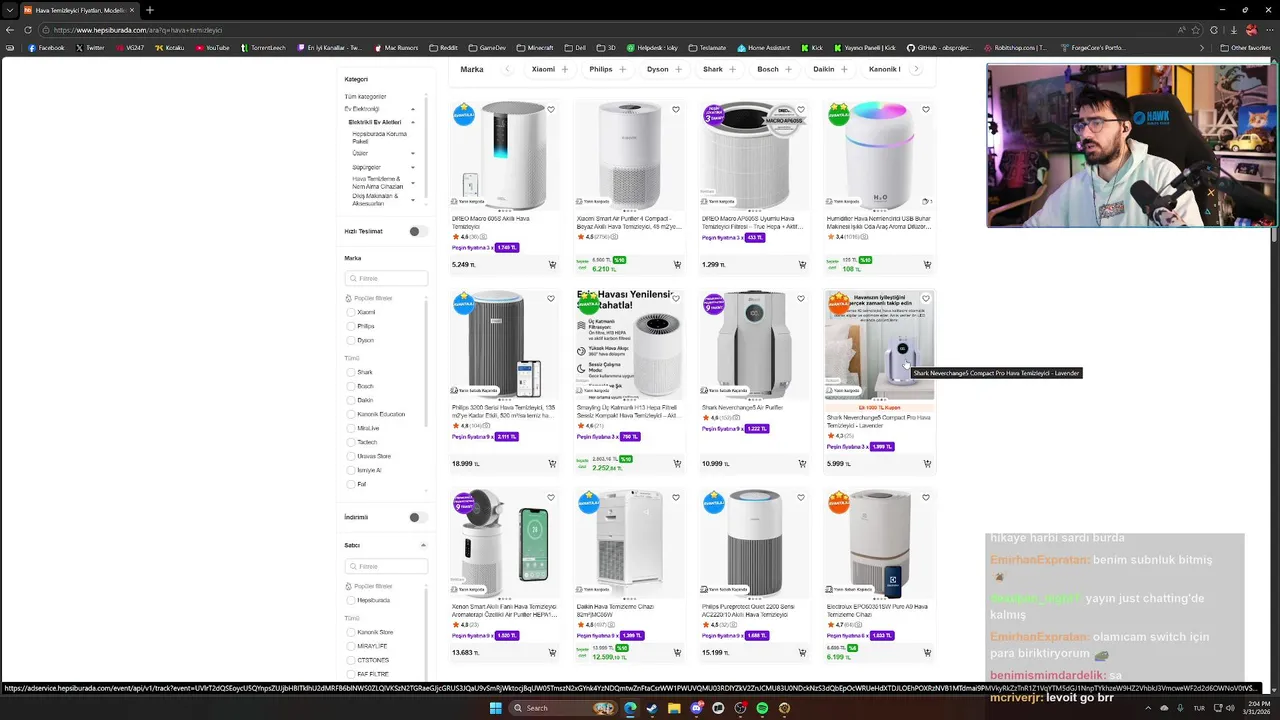1280x720 pixels.
Task: Open YouTube bookmark
Action: click(213, 48)
